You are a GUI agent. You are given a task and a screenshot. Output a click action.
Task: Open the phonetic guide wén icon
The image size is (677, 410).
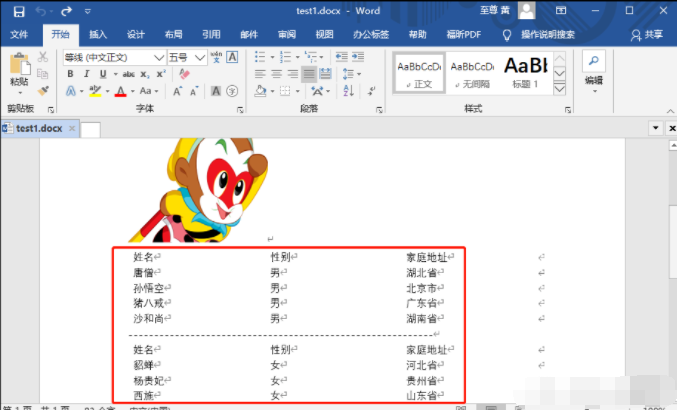pos(216,57)
